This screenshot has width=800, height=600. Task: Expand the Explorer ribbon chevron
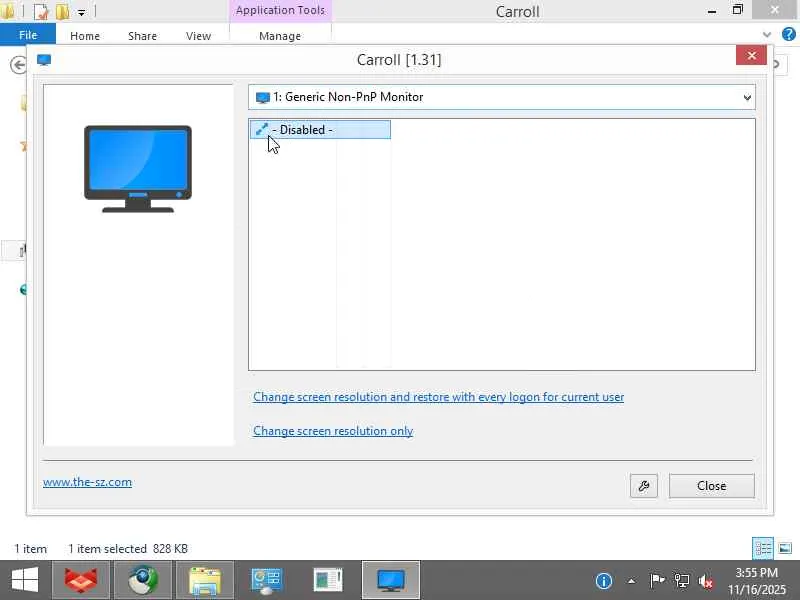[767, 35]
